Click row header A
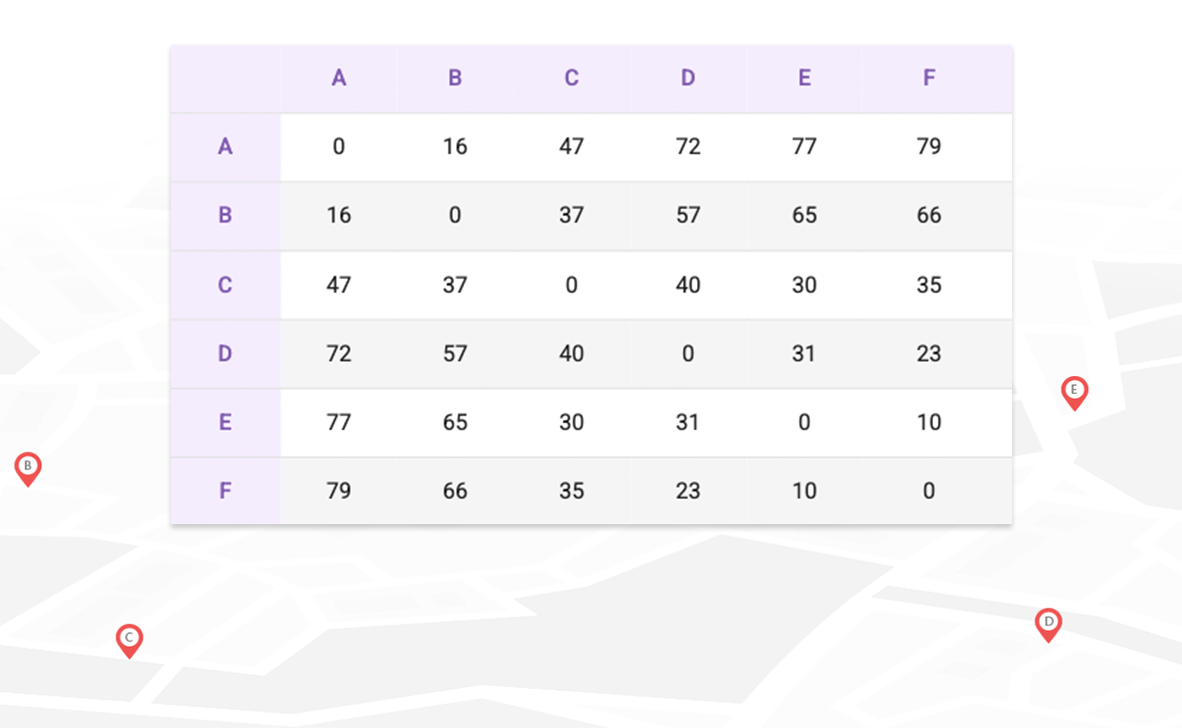Screen dimensions: 1182x728 225,147
